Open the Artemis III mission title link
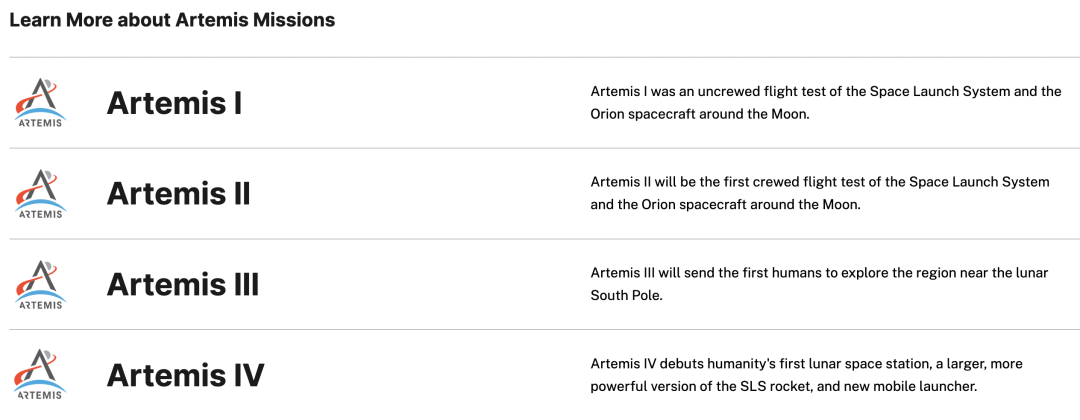The image size is (1080, 420). pyautogui.click(x=182, y=284)
